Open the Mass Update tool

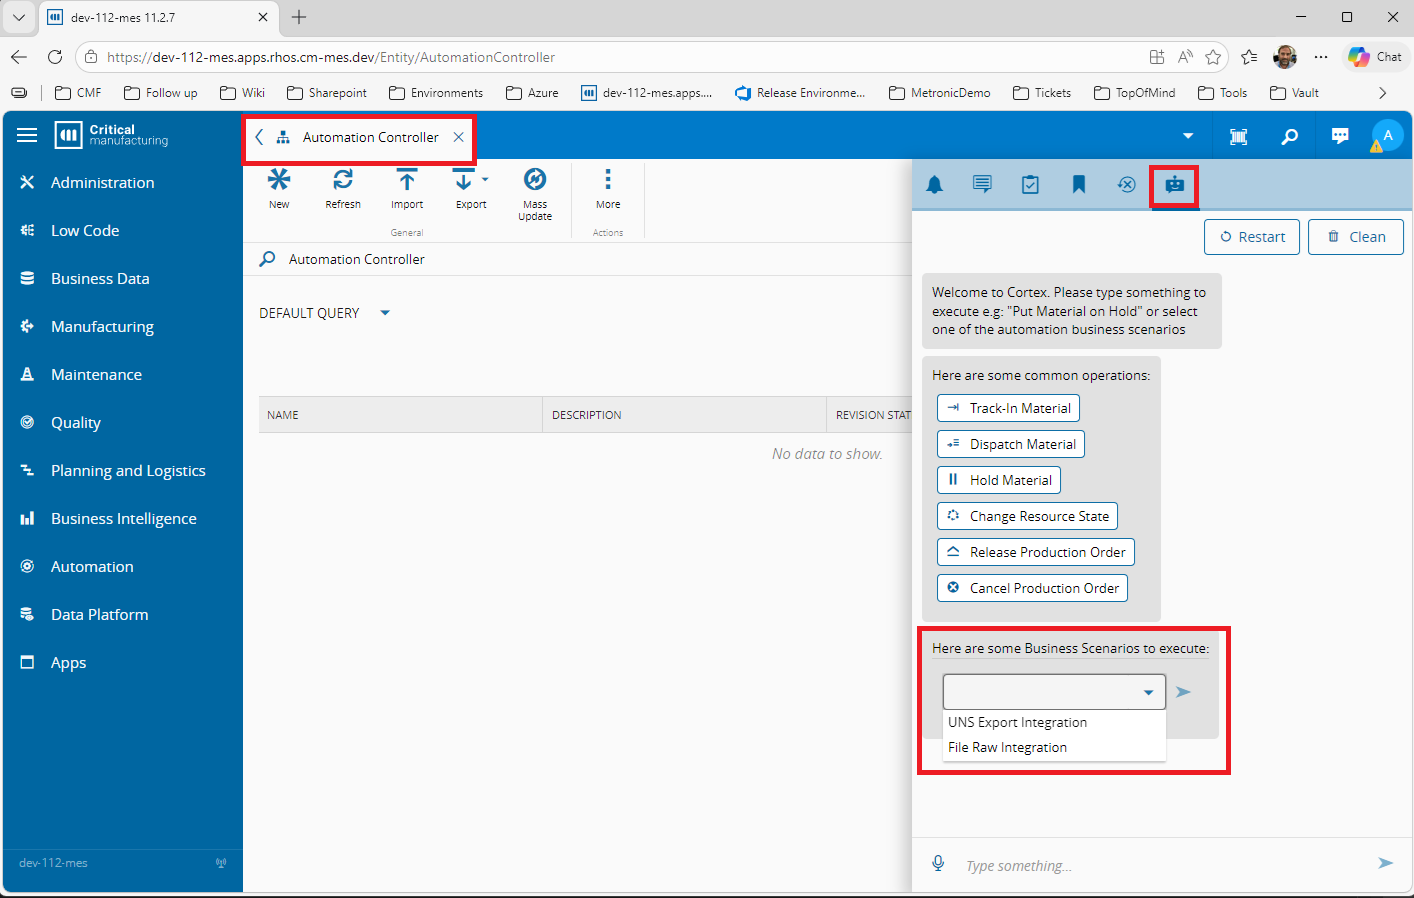535,180
